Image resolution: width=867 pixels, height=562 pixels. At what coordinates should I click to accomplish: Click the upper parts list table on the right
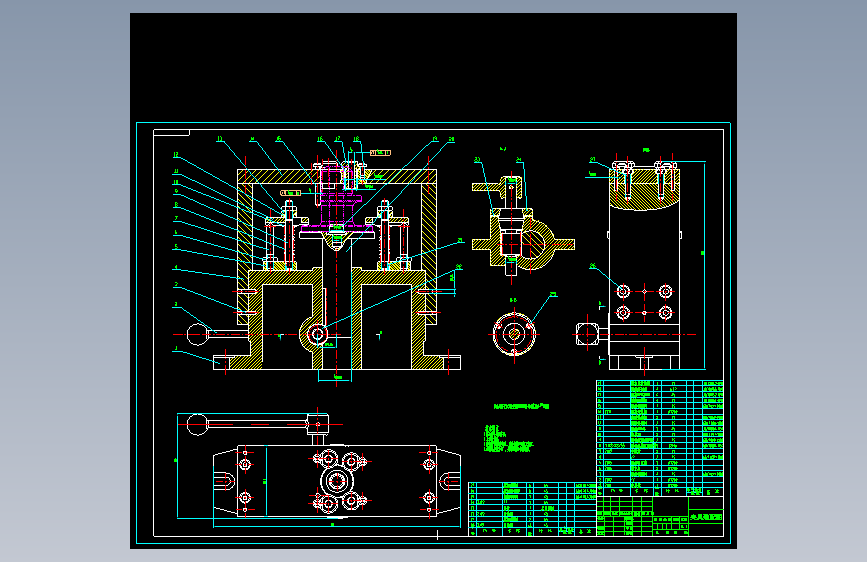click(x=660, y=438)
